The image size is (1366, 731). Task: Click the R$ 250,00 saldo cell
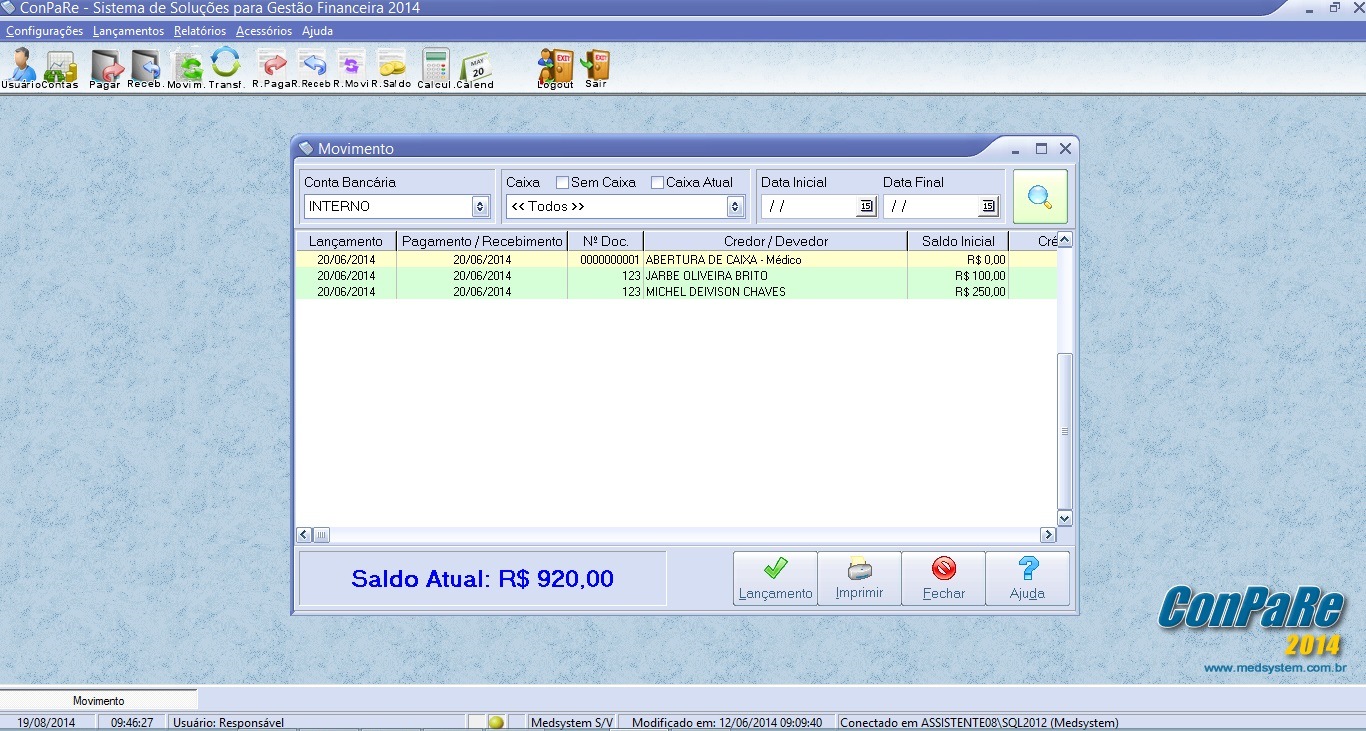point(958,291)
